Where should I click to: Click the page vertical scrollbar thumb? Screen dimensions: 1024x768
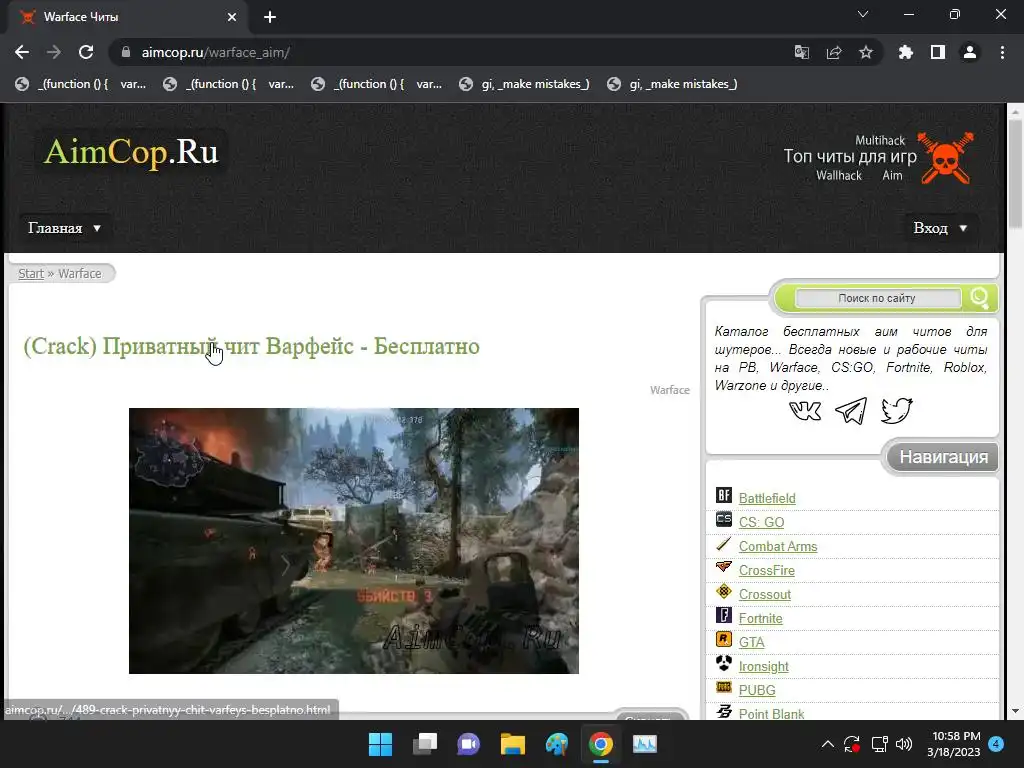(1015, 174)
